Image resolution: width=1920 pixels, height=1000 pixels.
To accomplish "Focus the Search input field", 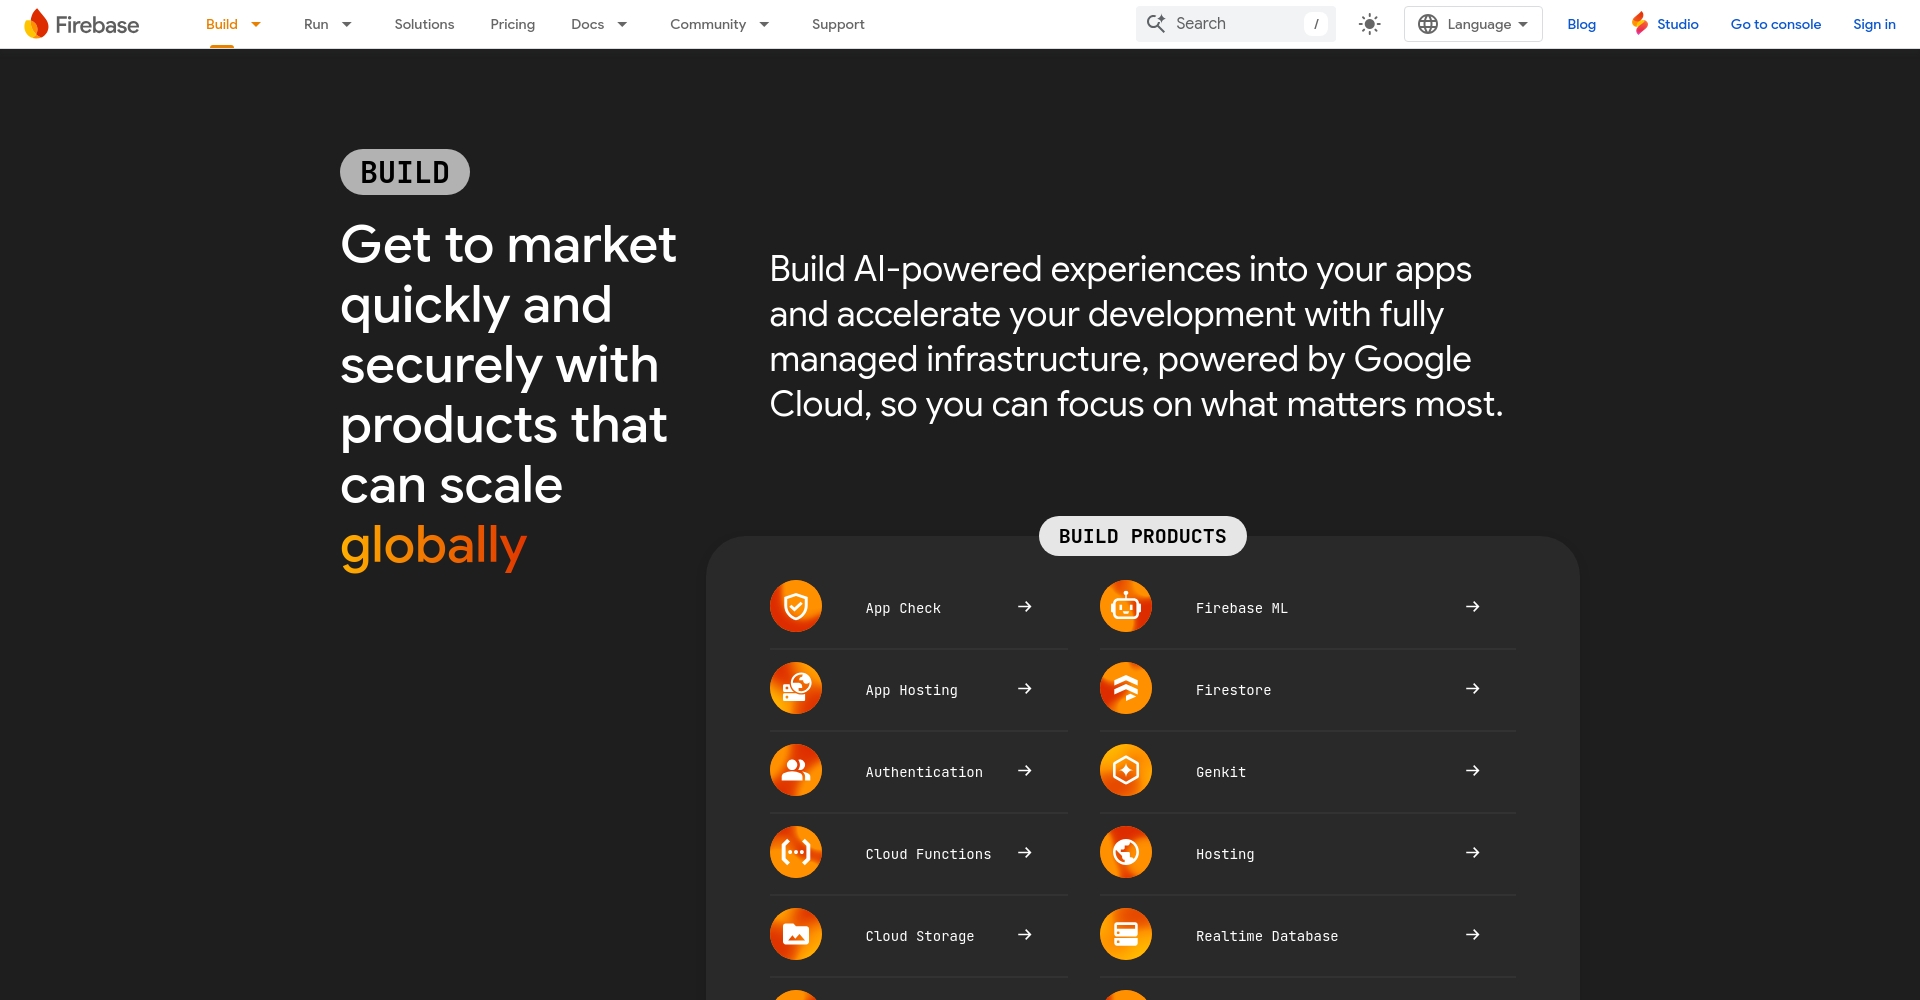I will click(x=1236, y=24).
